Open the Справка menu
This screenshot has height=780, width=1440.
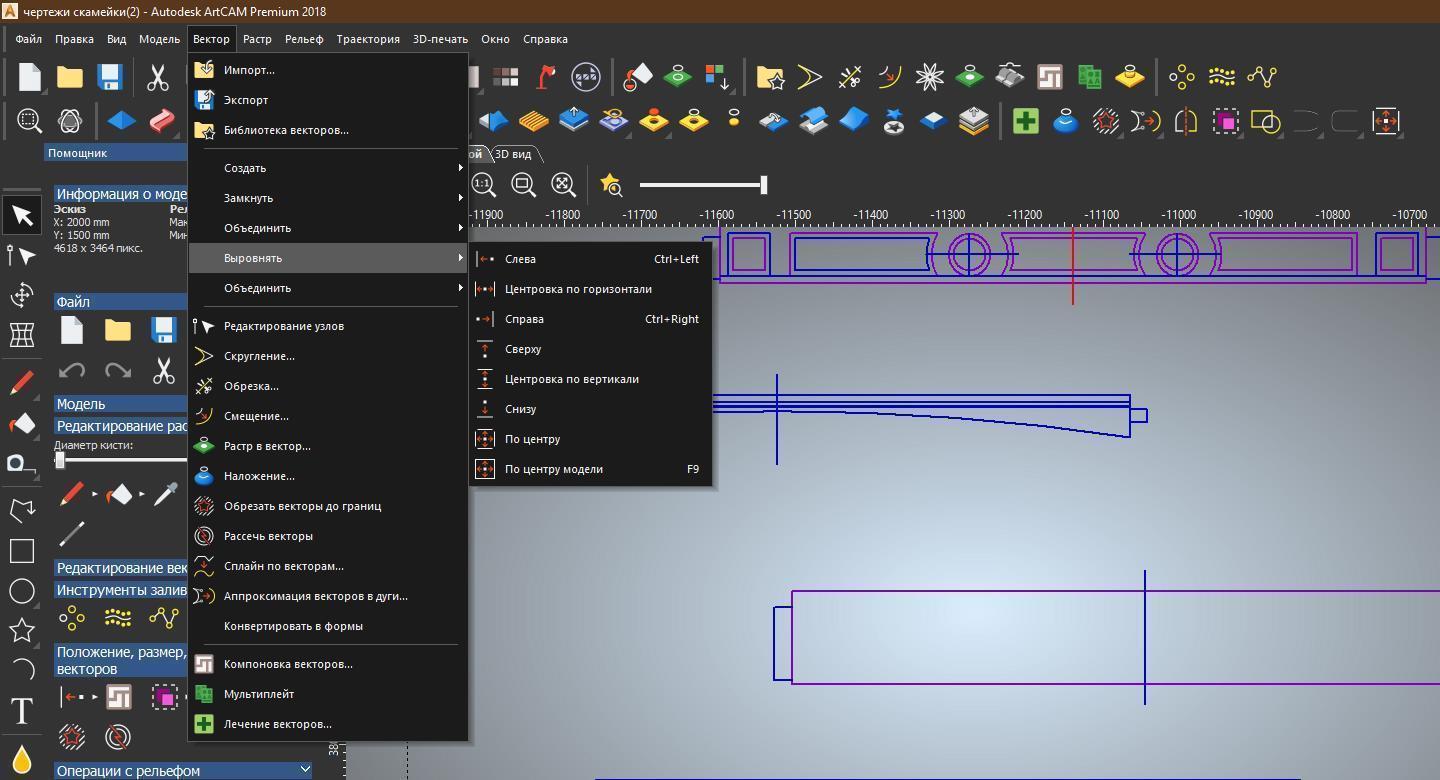[545, 39]
